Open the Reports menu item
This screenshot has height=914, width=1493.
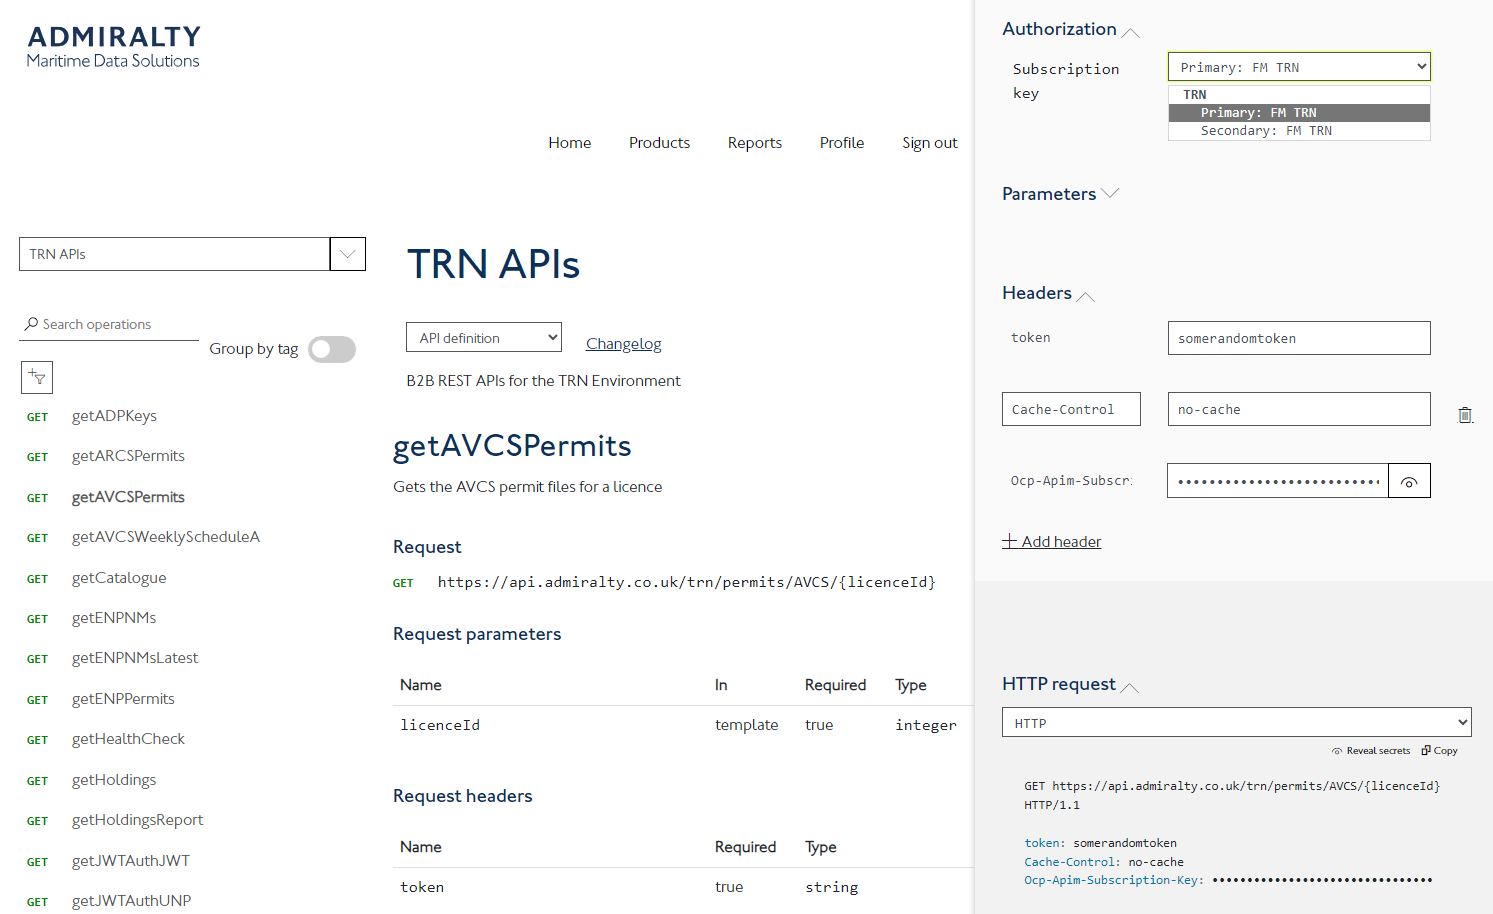click(x=754, y=143)
